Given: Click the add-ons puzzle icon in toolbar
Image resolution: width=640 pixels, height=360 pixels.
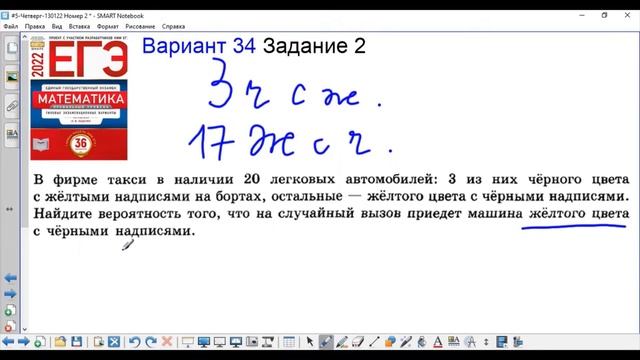Looking at the screenshot, I should click(x=518, y=342).
